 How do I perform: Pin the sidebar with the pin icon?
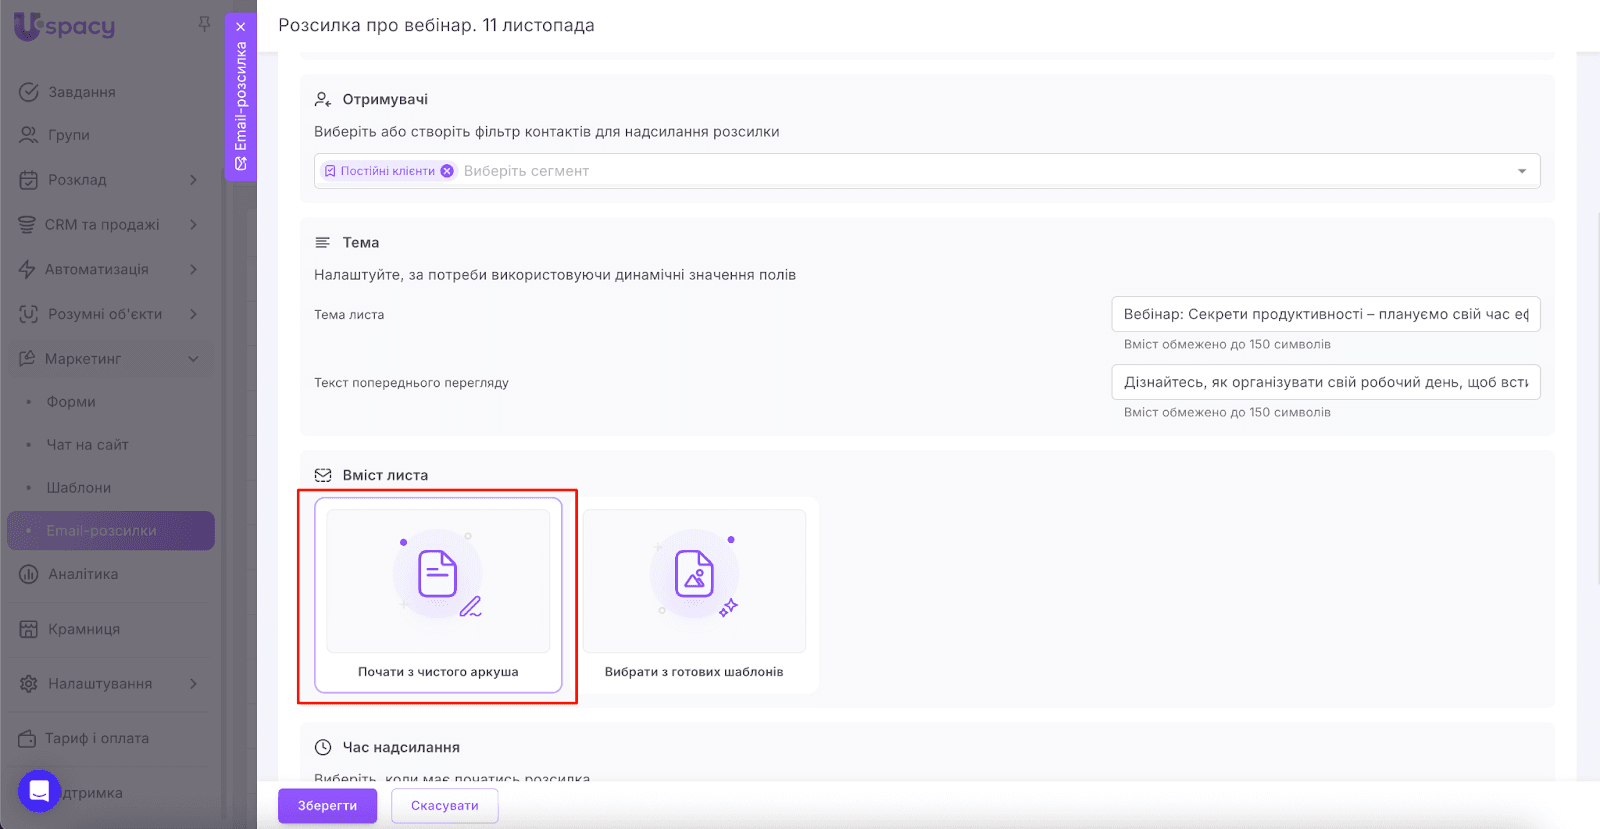click(x=204, y=24)
